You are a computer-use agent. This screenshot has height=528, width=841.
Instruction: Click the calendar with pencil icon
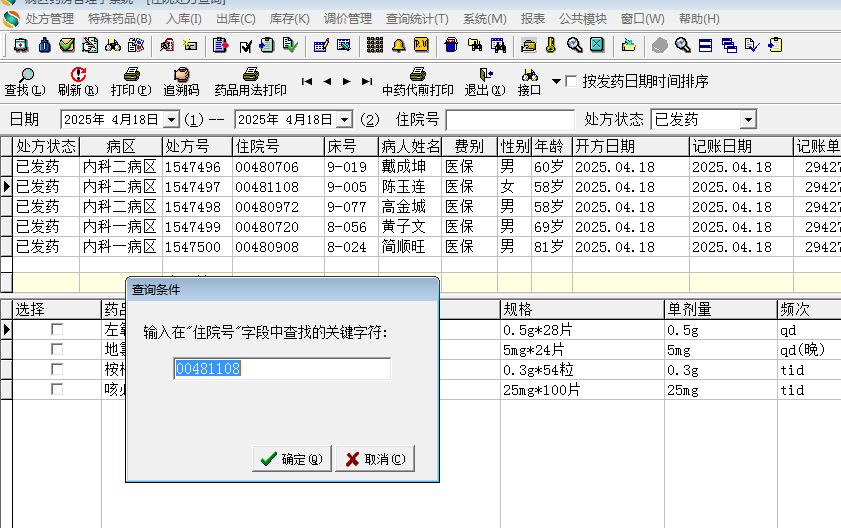pos(321,46)
